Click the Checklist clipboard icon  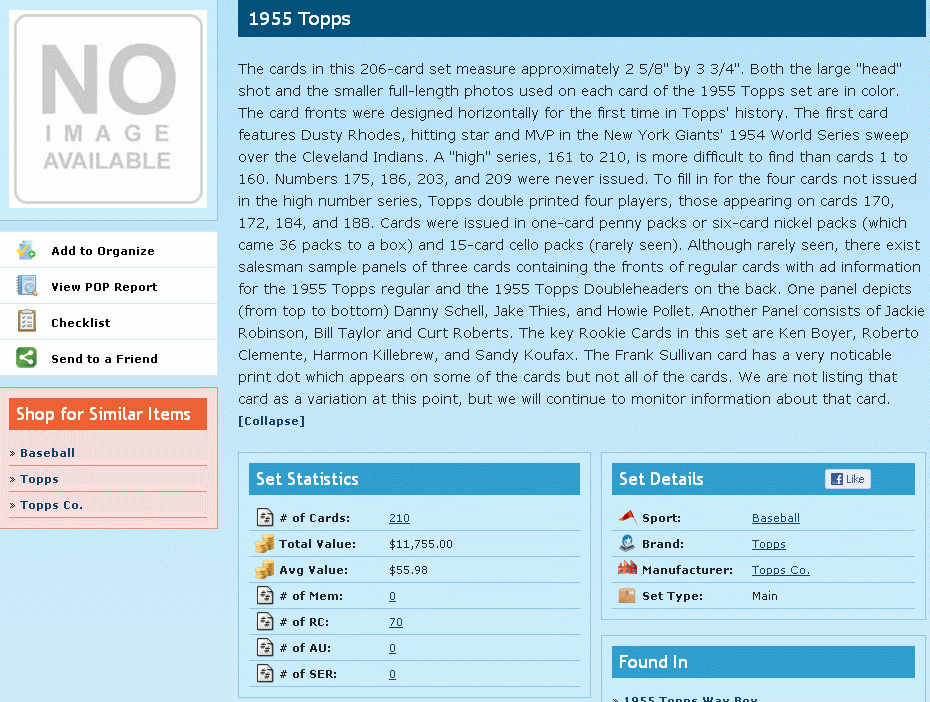(26, 321)
